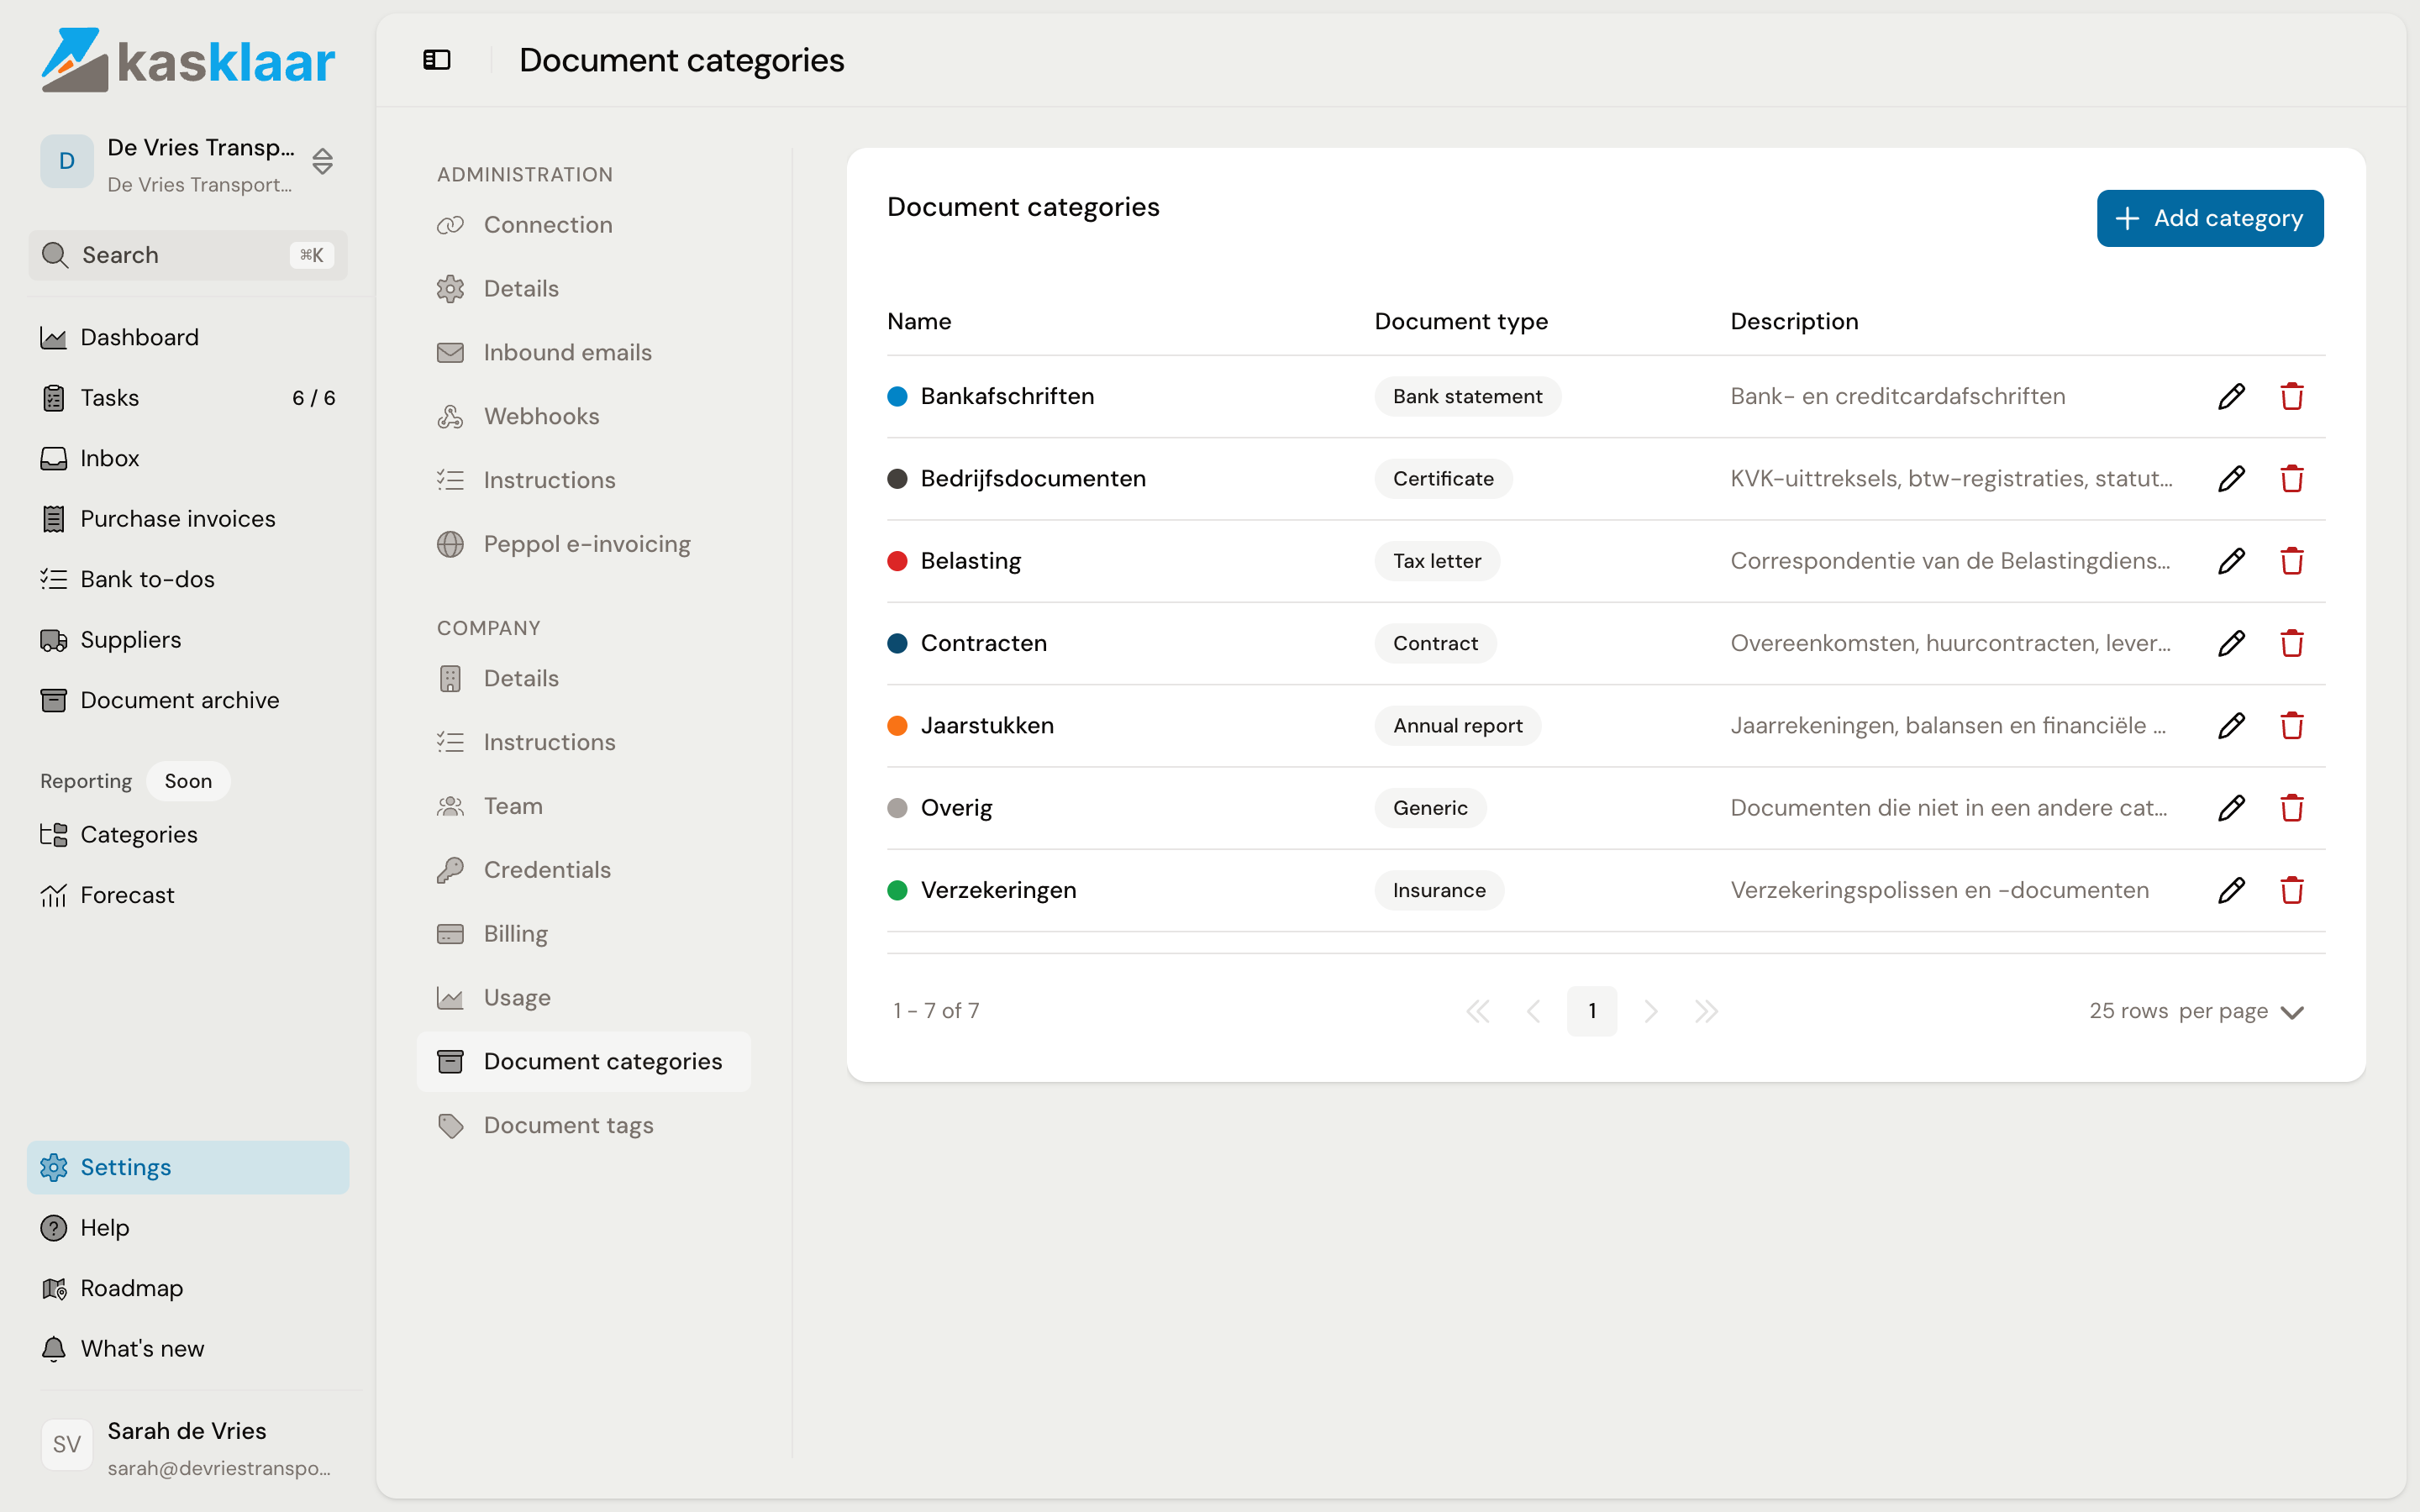Delete the Contracten category
Image resolution: width=2420 pixels, height=1512 pixels.
pos(2292,643)
